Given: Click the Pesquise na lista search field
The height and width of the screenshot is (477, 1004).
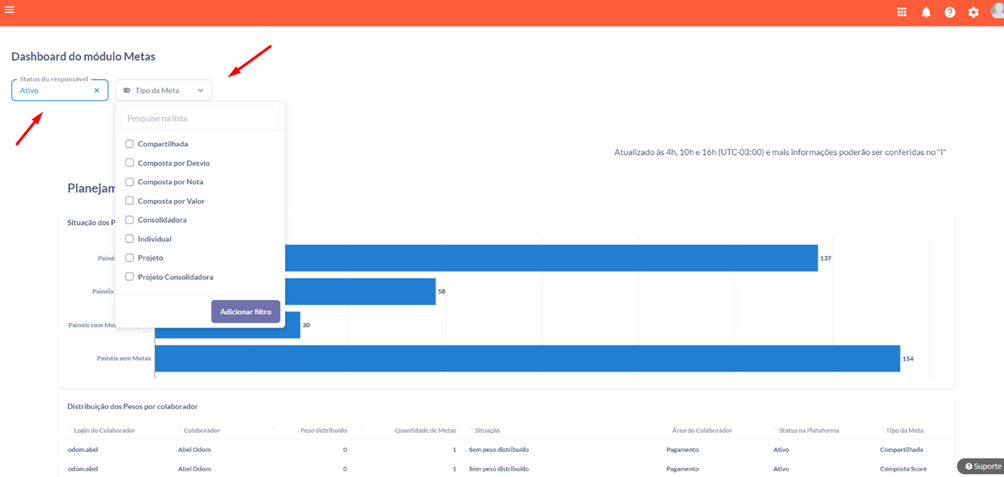Looking at the screenshot, I should pos(200,118).
